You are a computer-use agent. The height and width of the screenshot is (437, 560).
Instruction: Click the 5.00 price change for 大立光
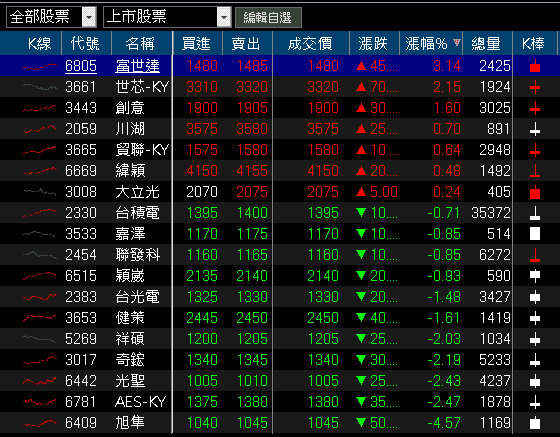384,192
